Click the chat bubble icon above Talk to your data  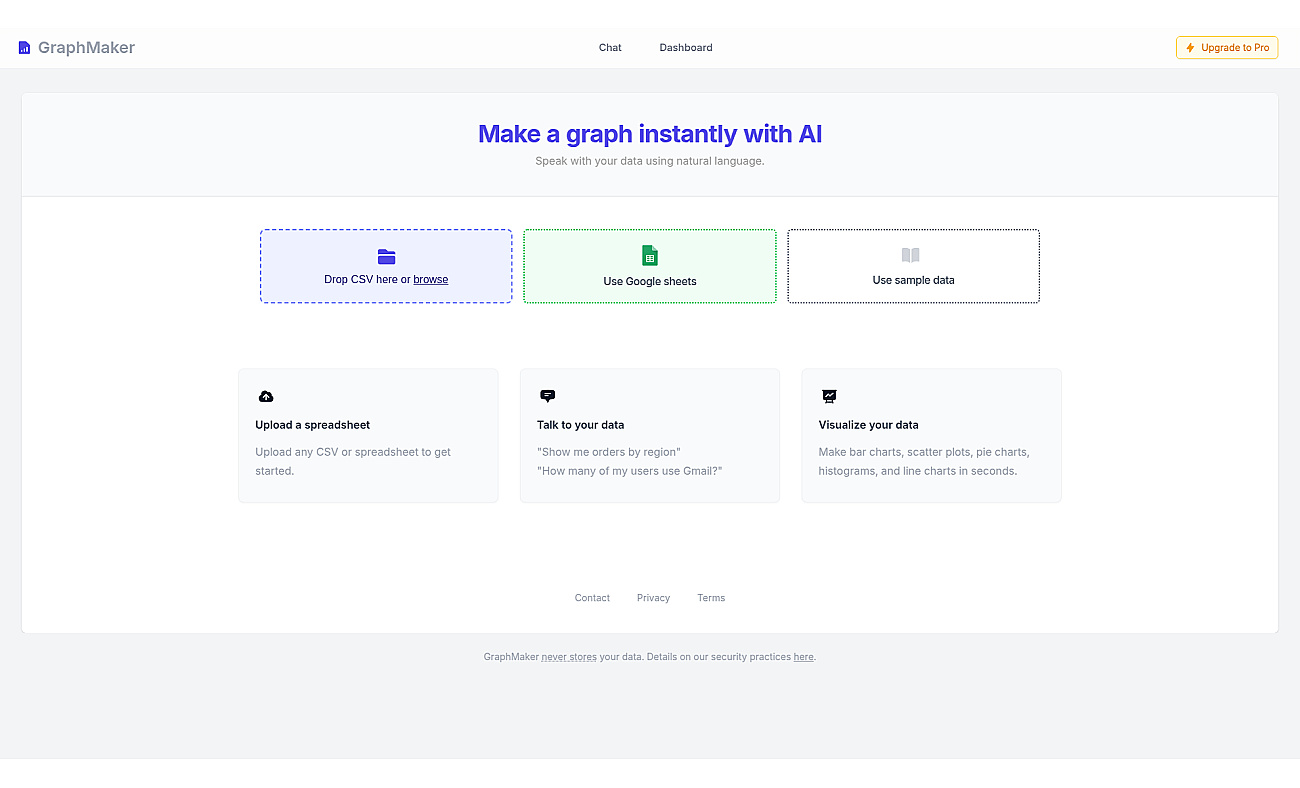(547, 396)
